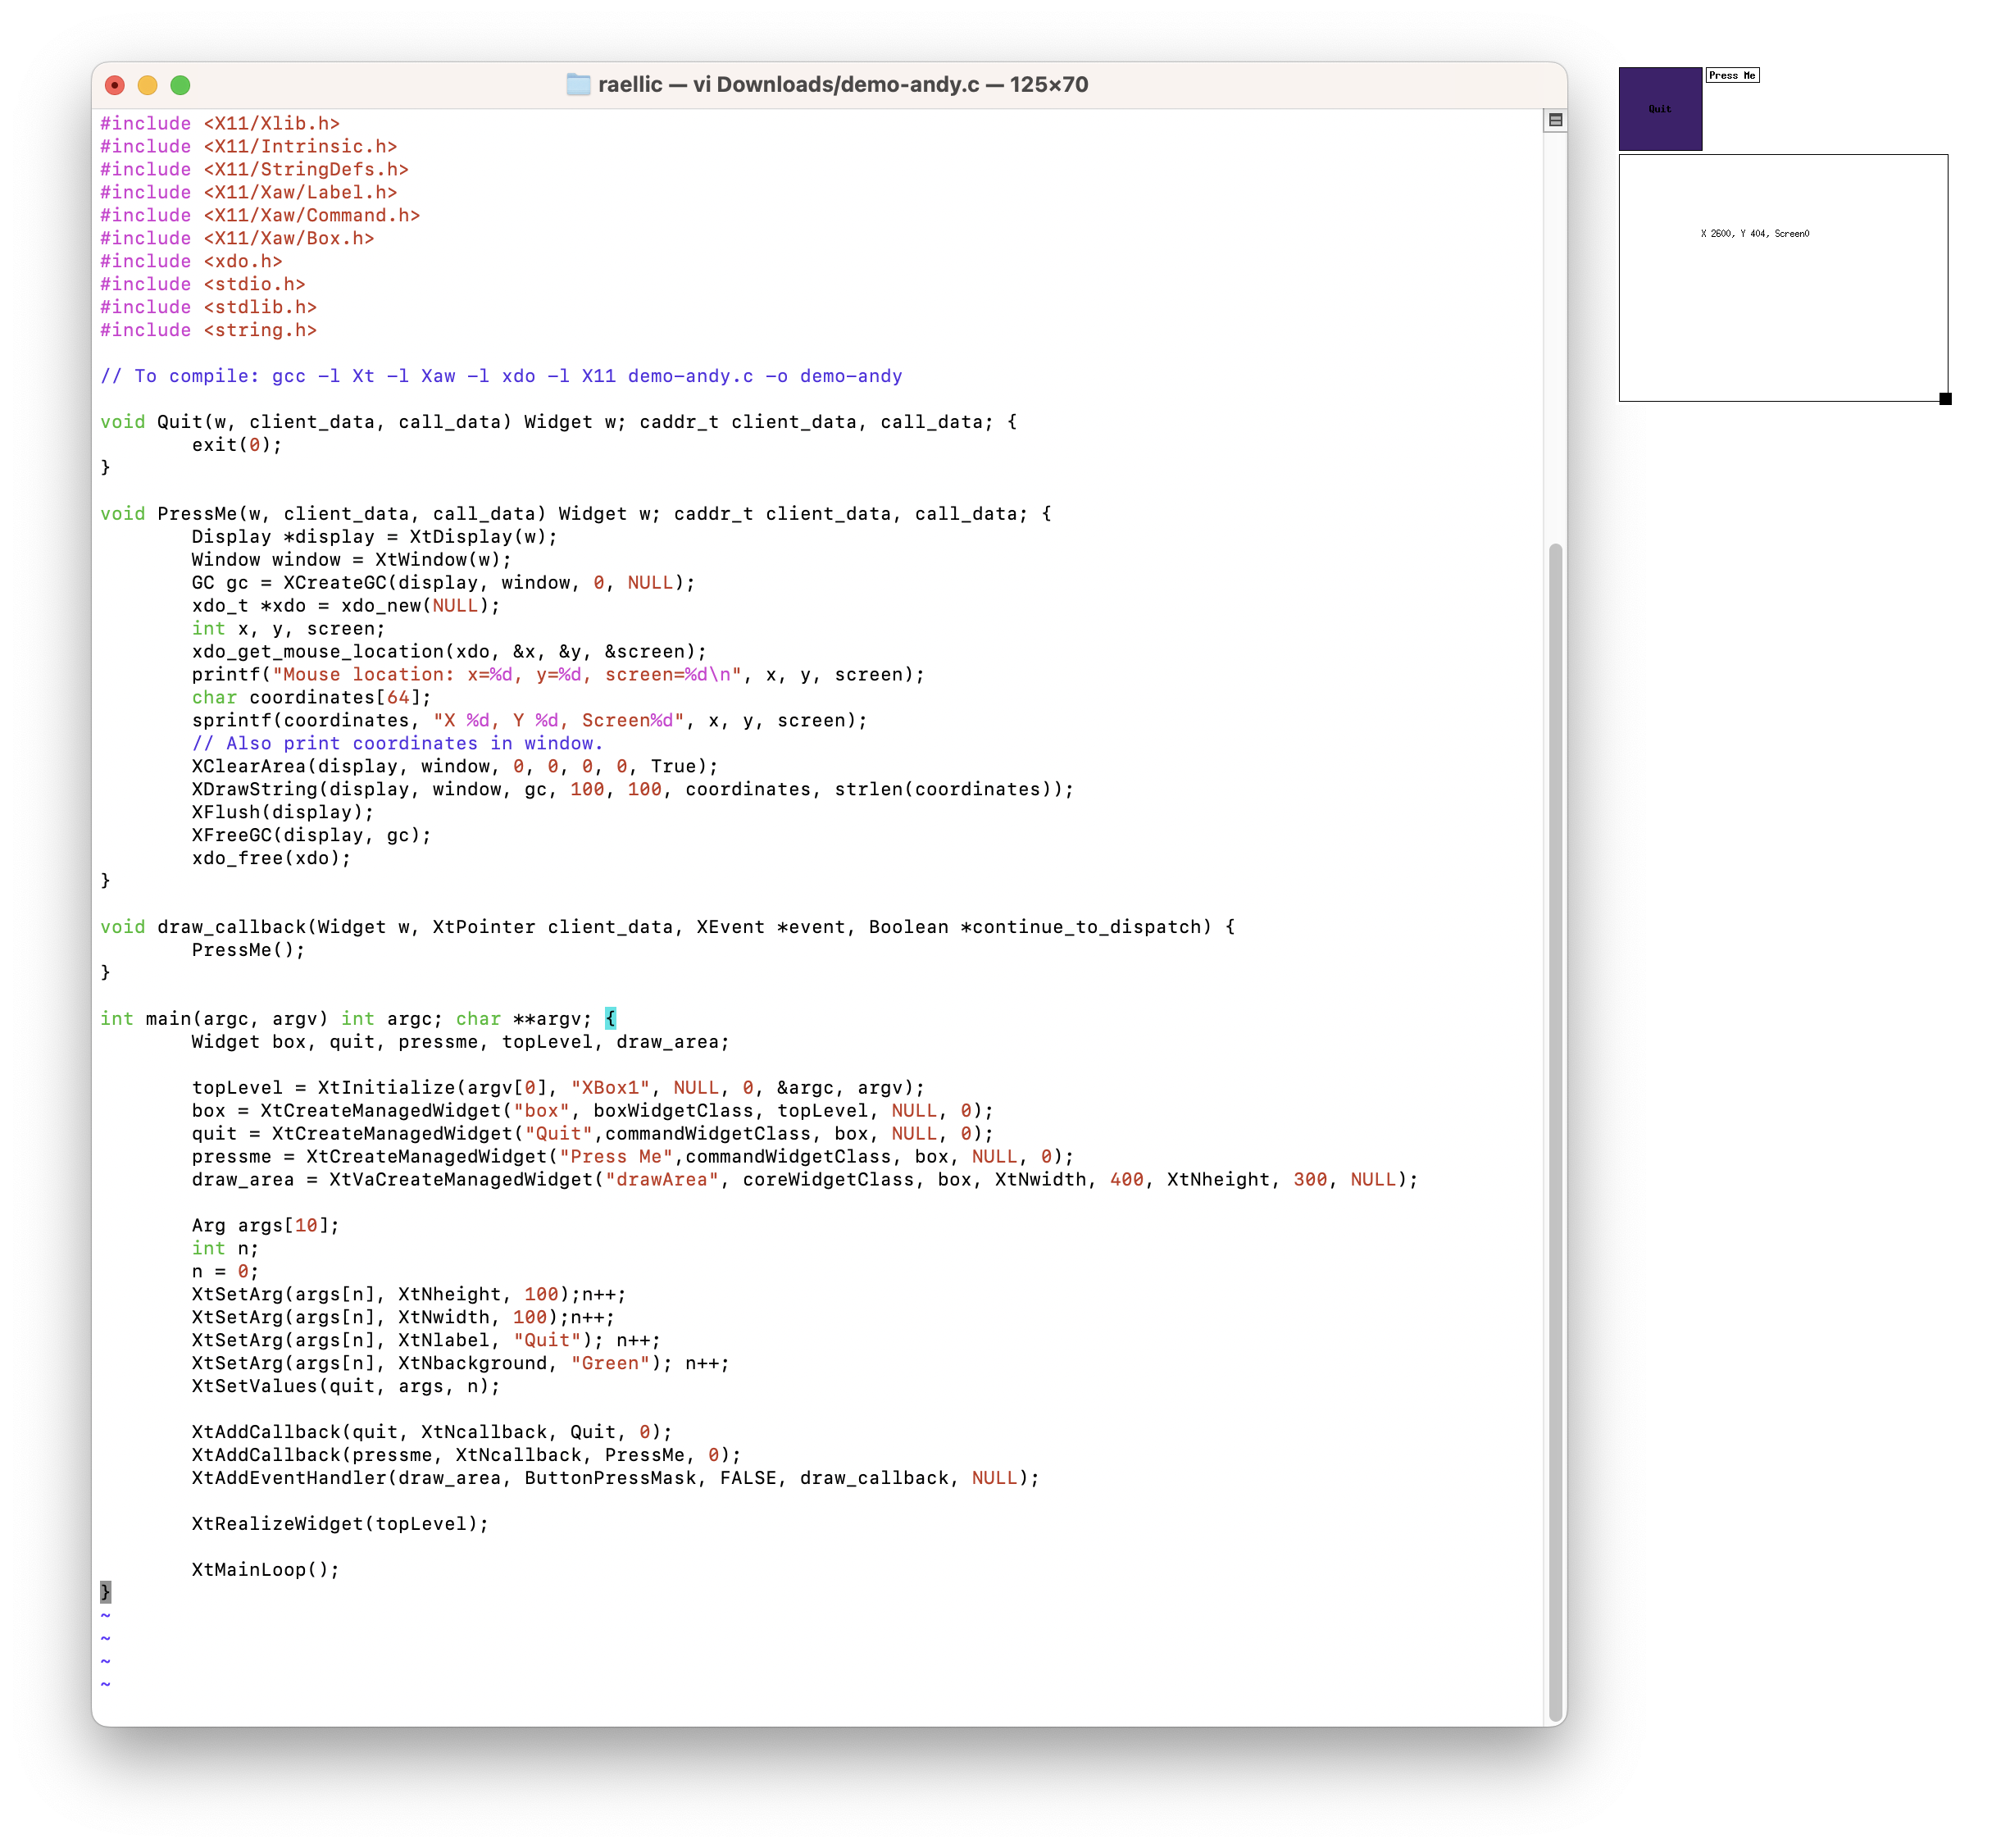Click the Press Me button in X window
This screenshot has width=2010, height=1848.
[1733, 75]
